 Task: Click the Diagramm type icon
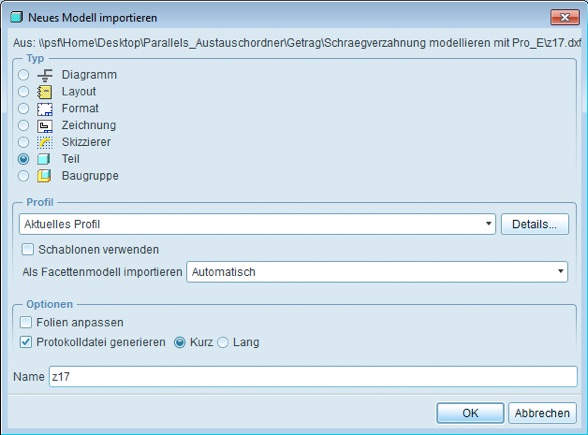tap(45, 75)
